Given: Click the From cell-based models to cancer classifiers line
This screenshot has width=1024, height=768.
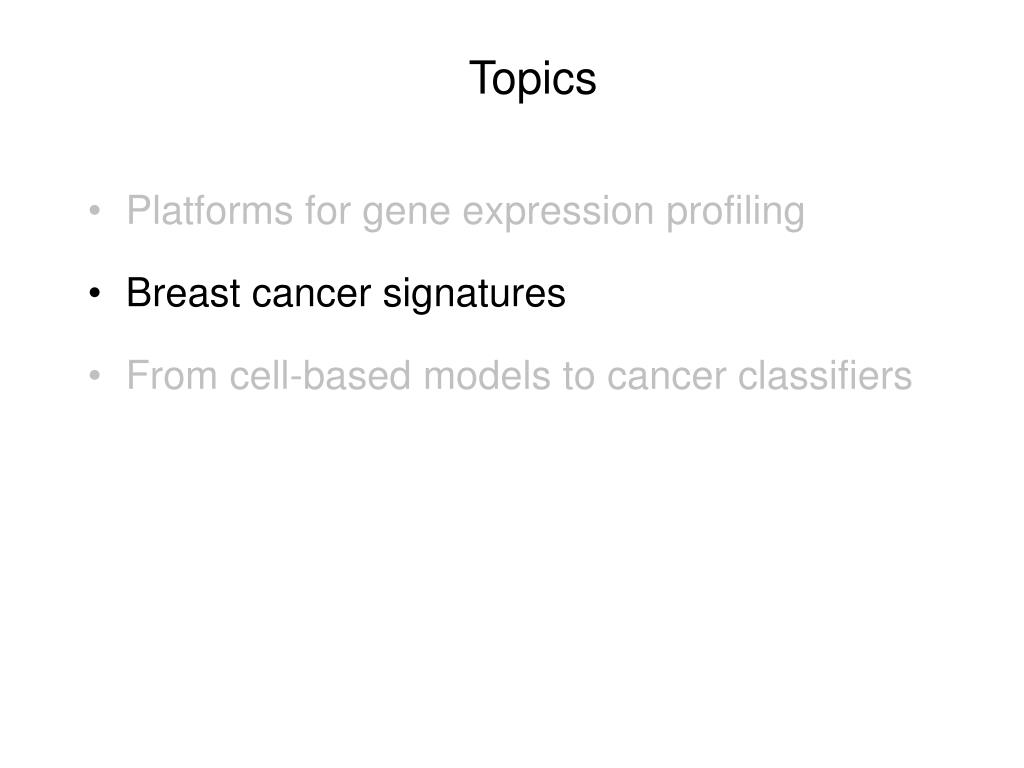Looking at the screenshot, I should 519,376.
